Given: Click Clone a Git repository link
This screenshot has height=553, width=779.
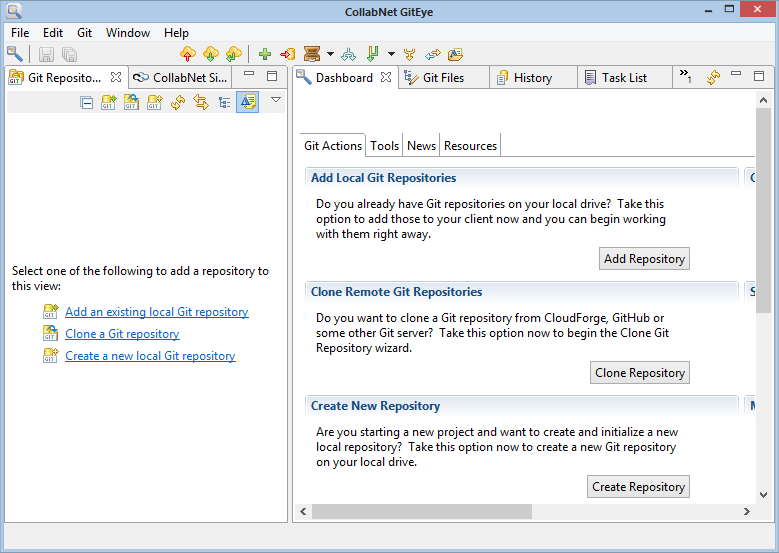Looking at the screenshot, I should pyautogui.click(x=122, y=334).
